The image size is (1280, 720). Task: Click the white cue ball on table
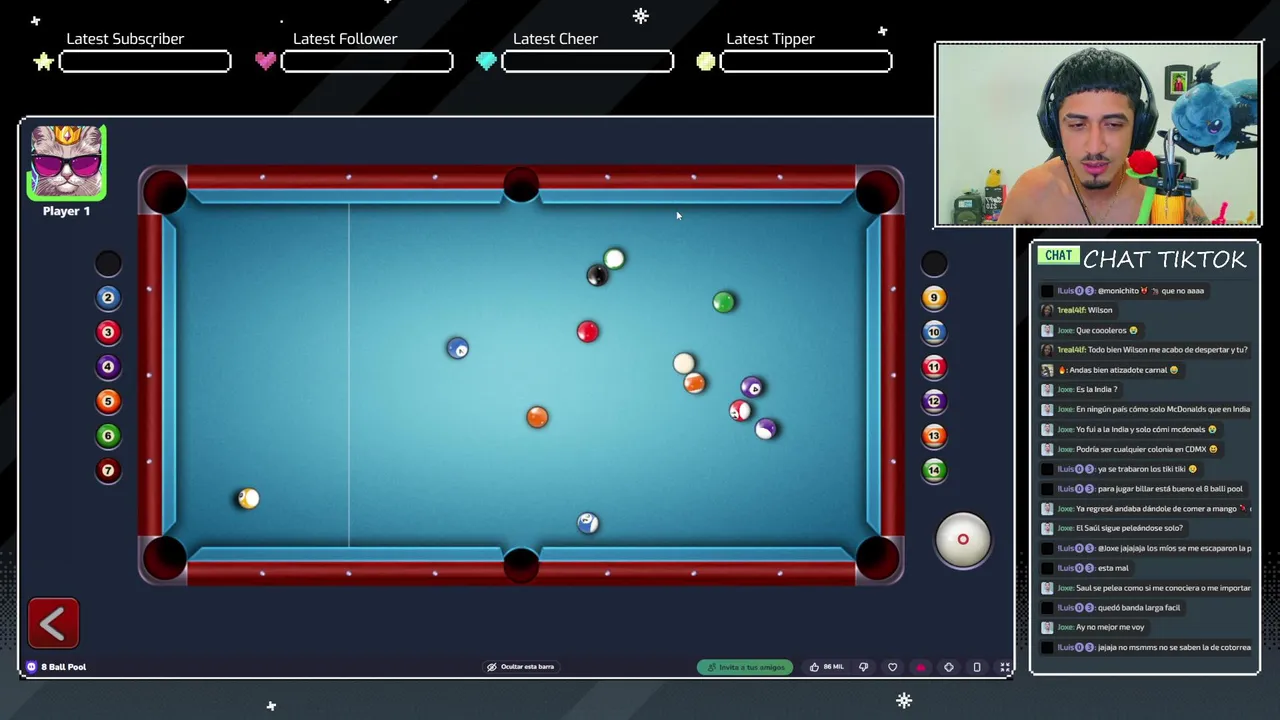(x=684, y=363)
